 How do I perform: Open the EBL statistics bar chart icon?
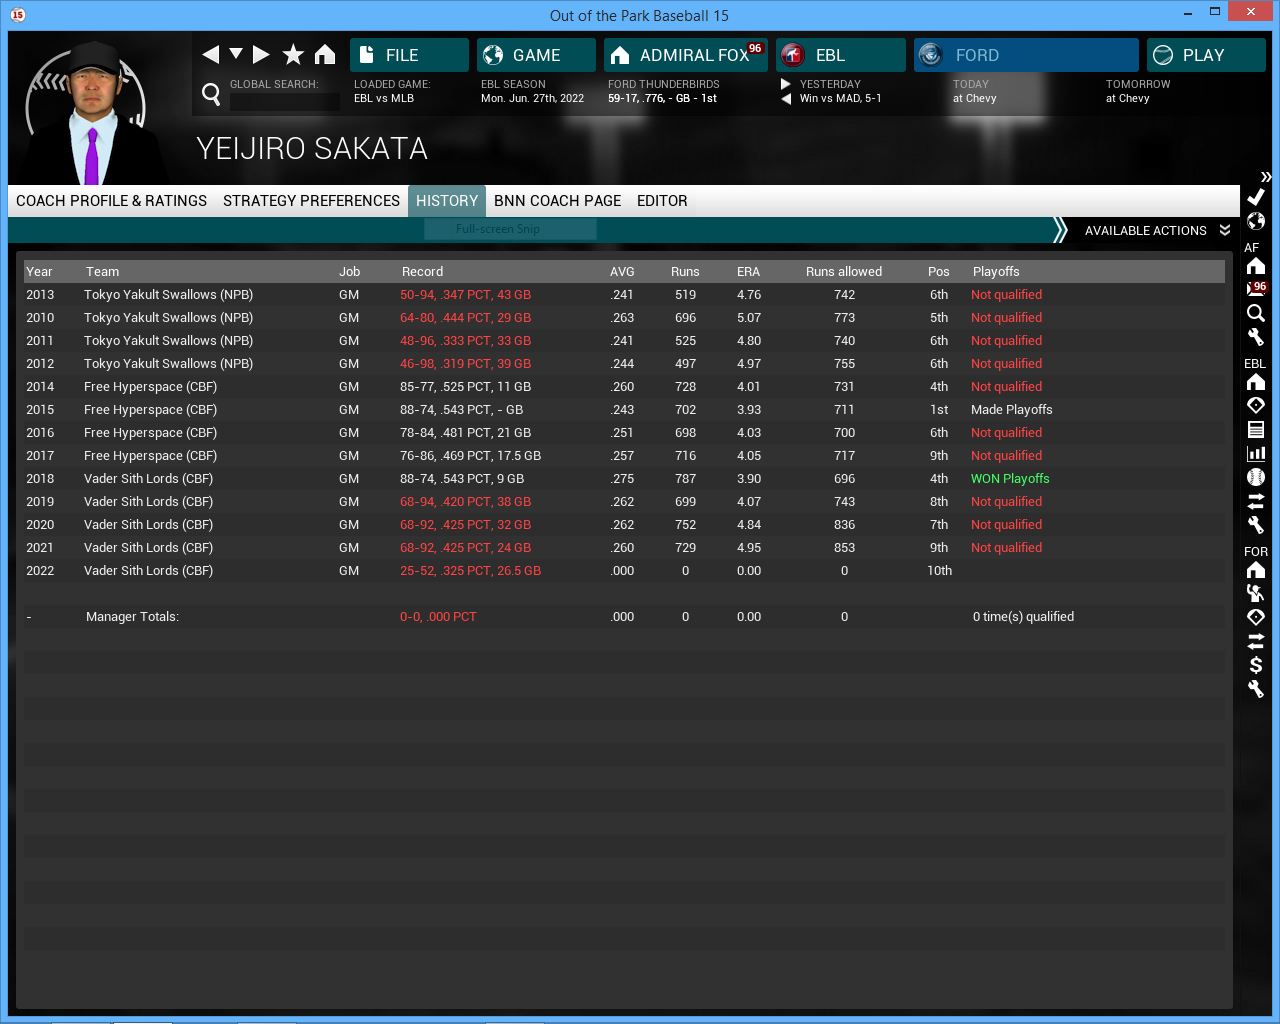(1256, 453)
